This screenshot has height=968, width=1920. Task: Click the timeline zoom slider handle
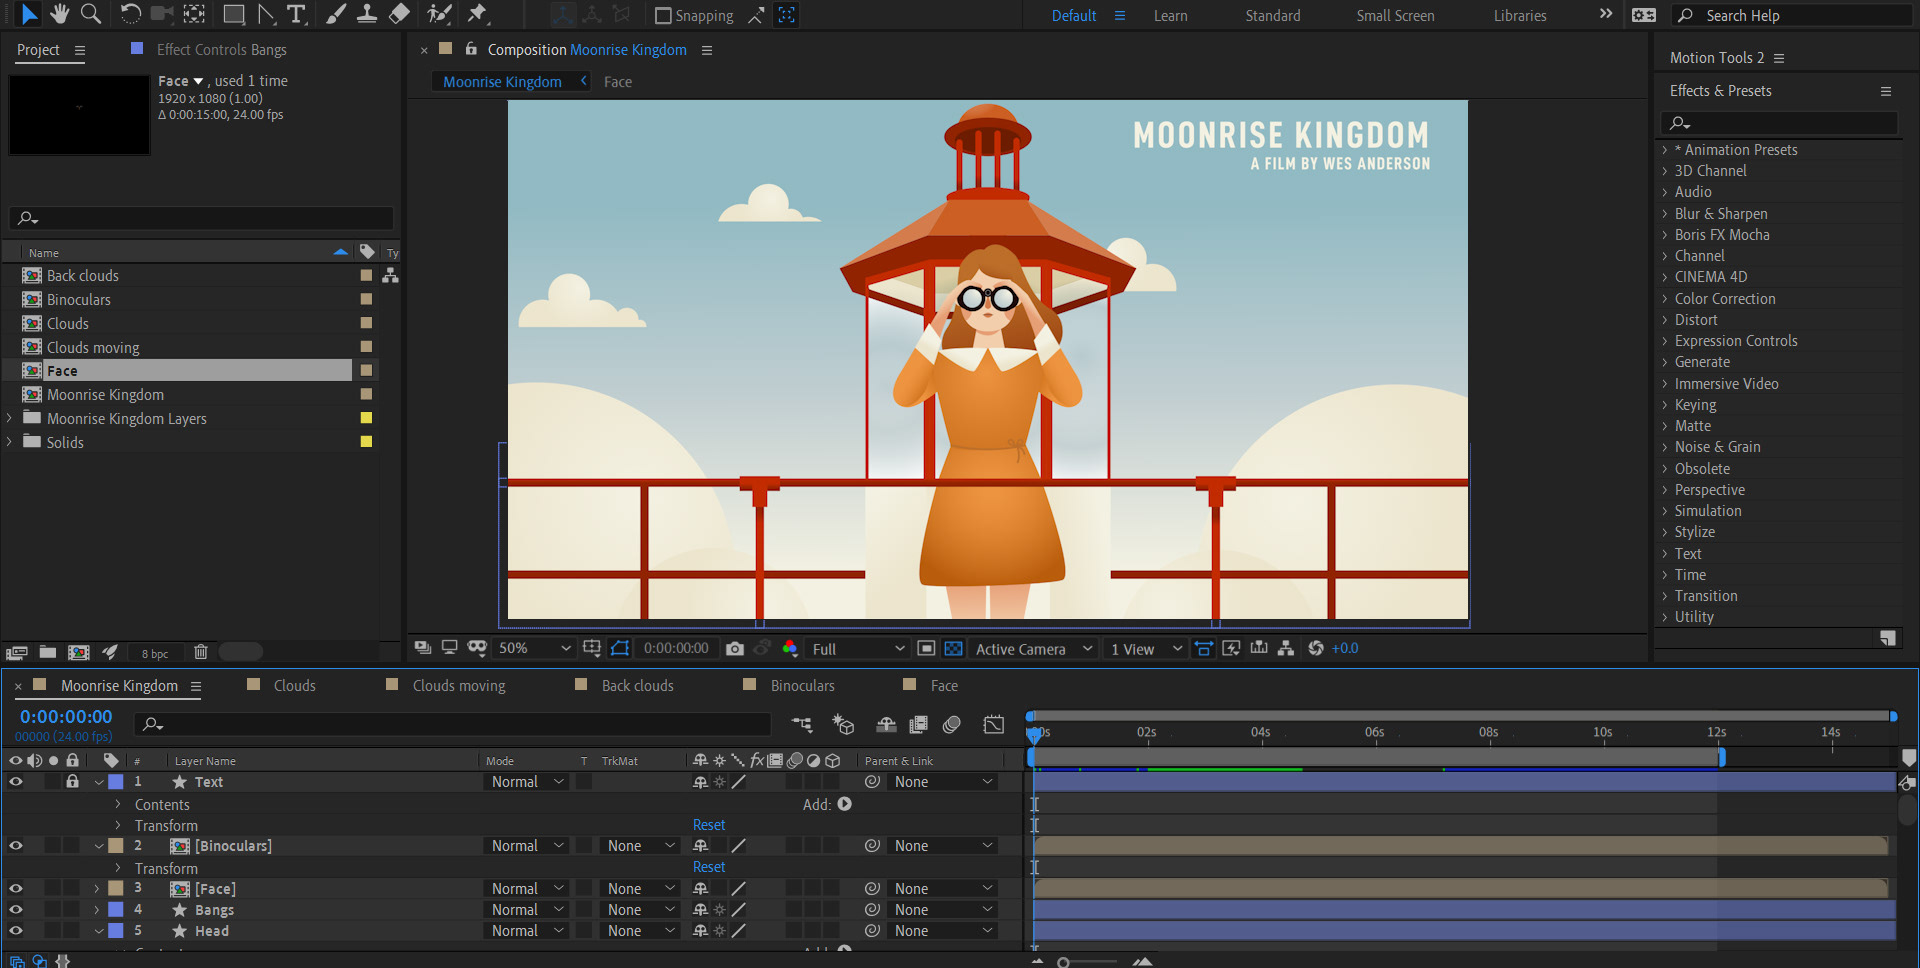[x=1063, y=962]
